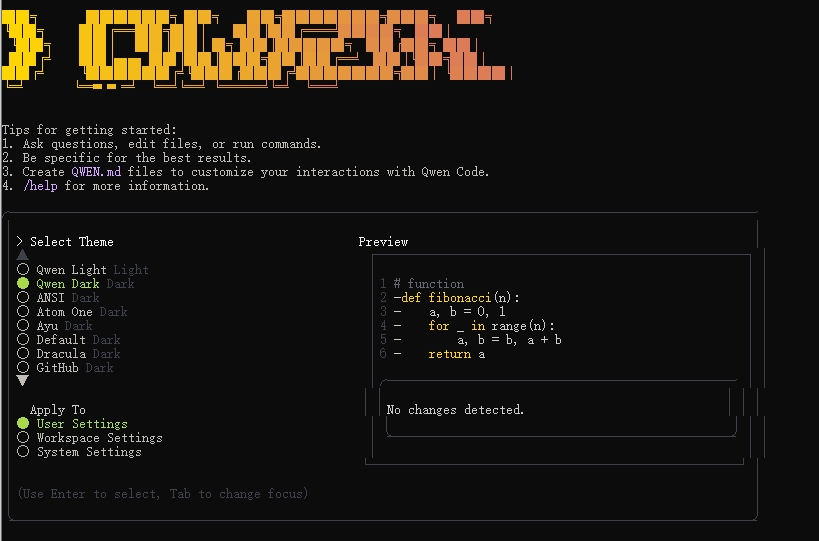Apply to User Settings radio button
This screenshot has width=819, height=541.
tap(23, 424)
